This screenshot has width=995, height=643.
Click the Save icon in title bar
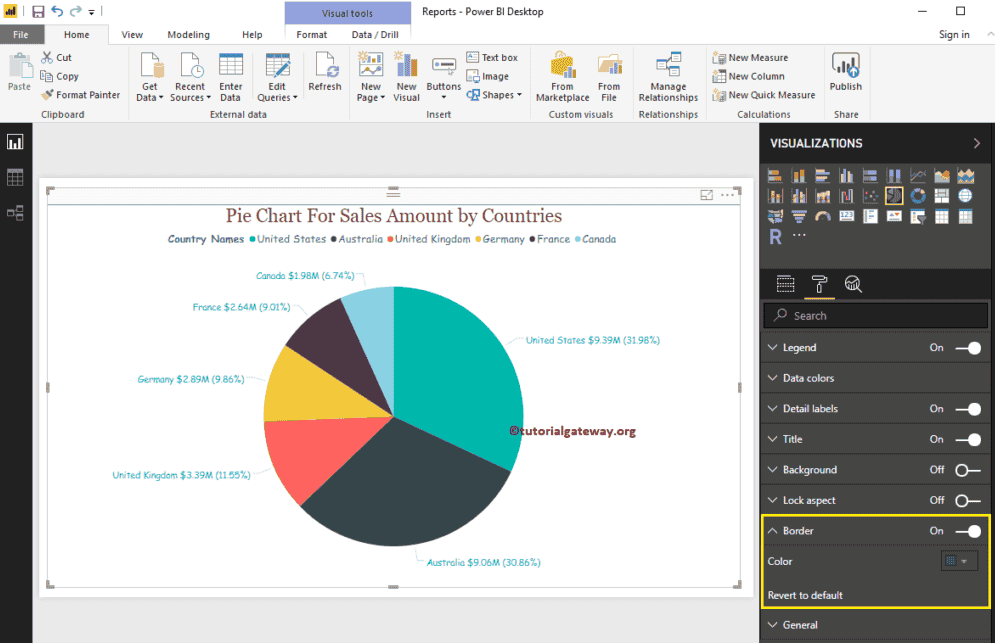coord(38,11)
